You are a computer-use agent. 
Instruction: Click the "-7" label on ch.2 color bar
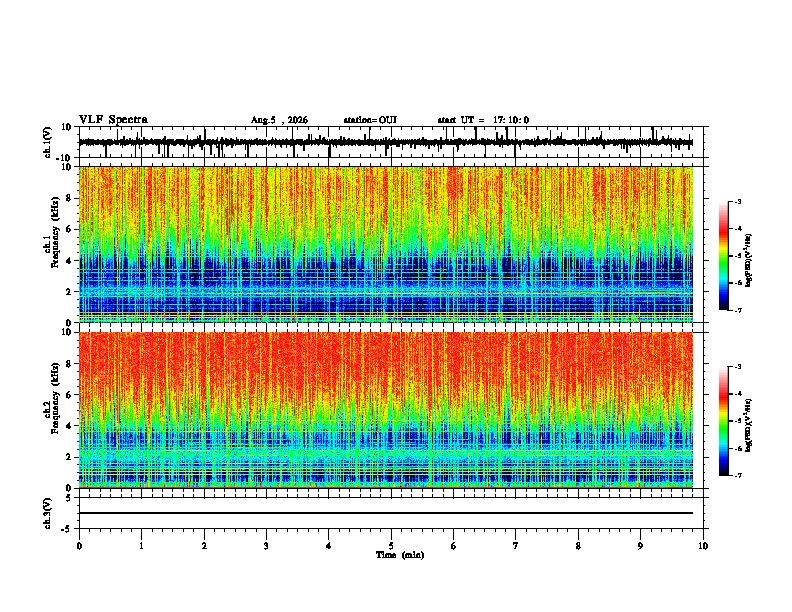click(738, 476)
